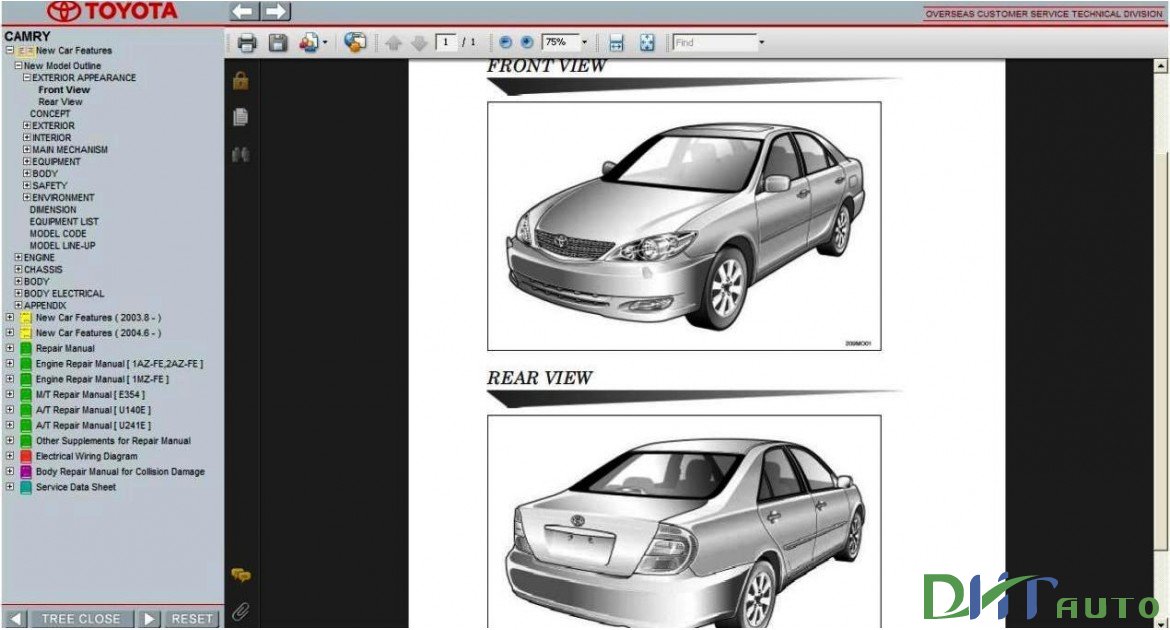The height and width of the screenshot is (630, 1170).
Task: Open the share dropdown arrow beside the collaborate icon
Action: (325, 43)
